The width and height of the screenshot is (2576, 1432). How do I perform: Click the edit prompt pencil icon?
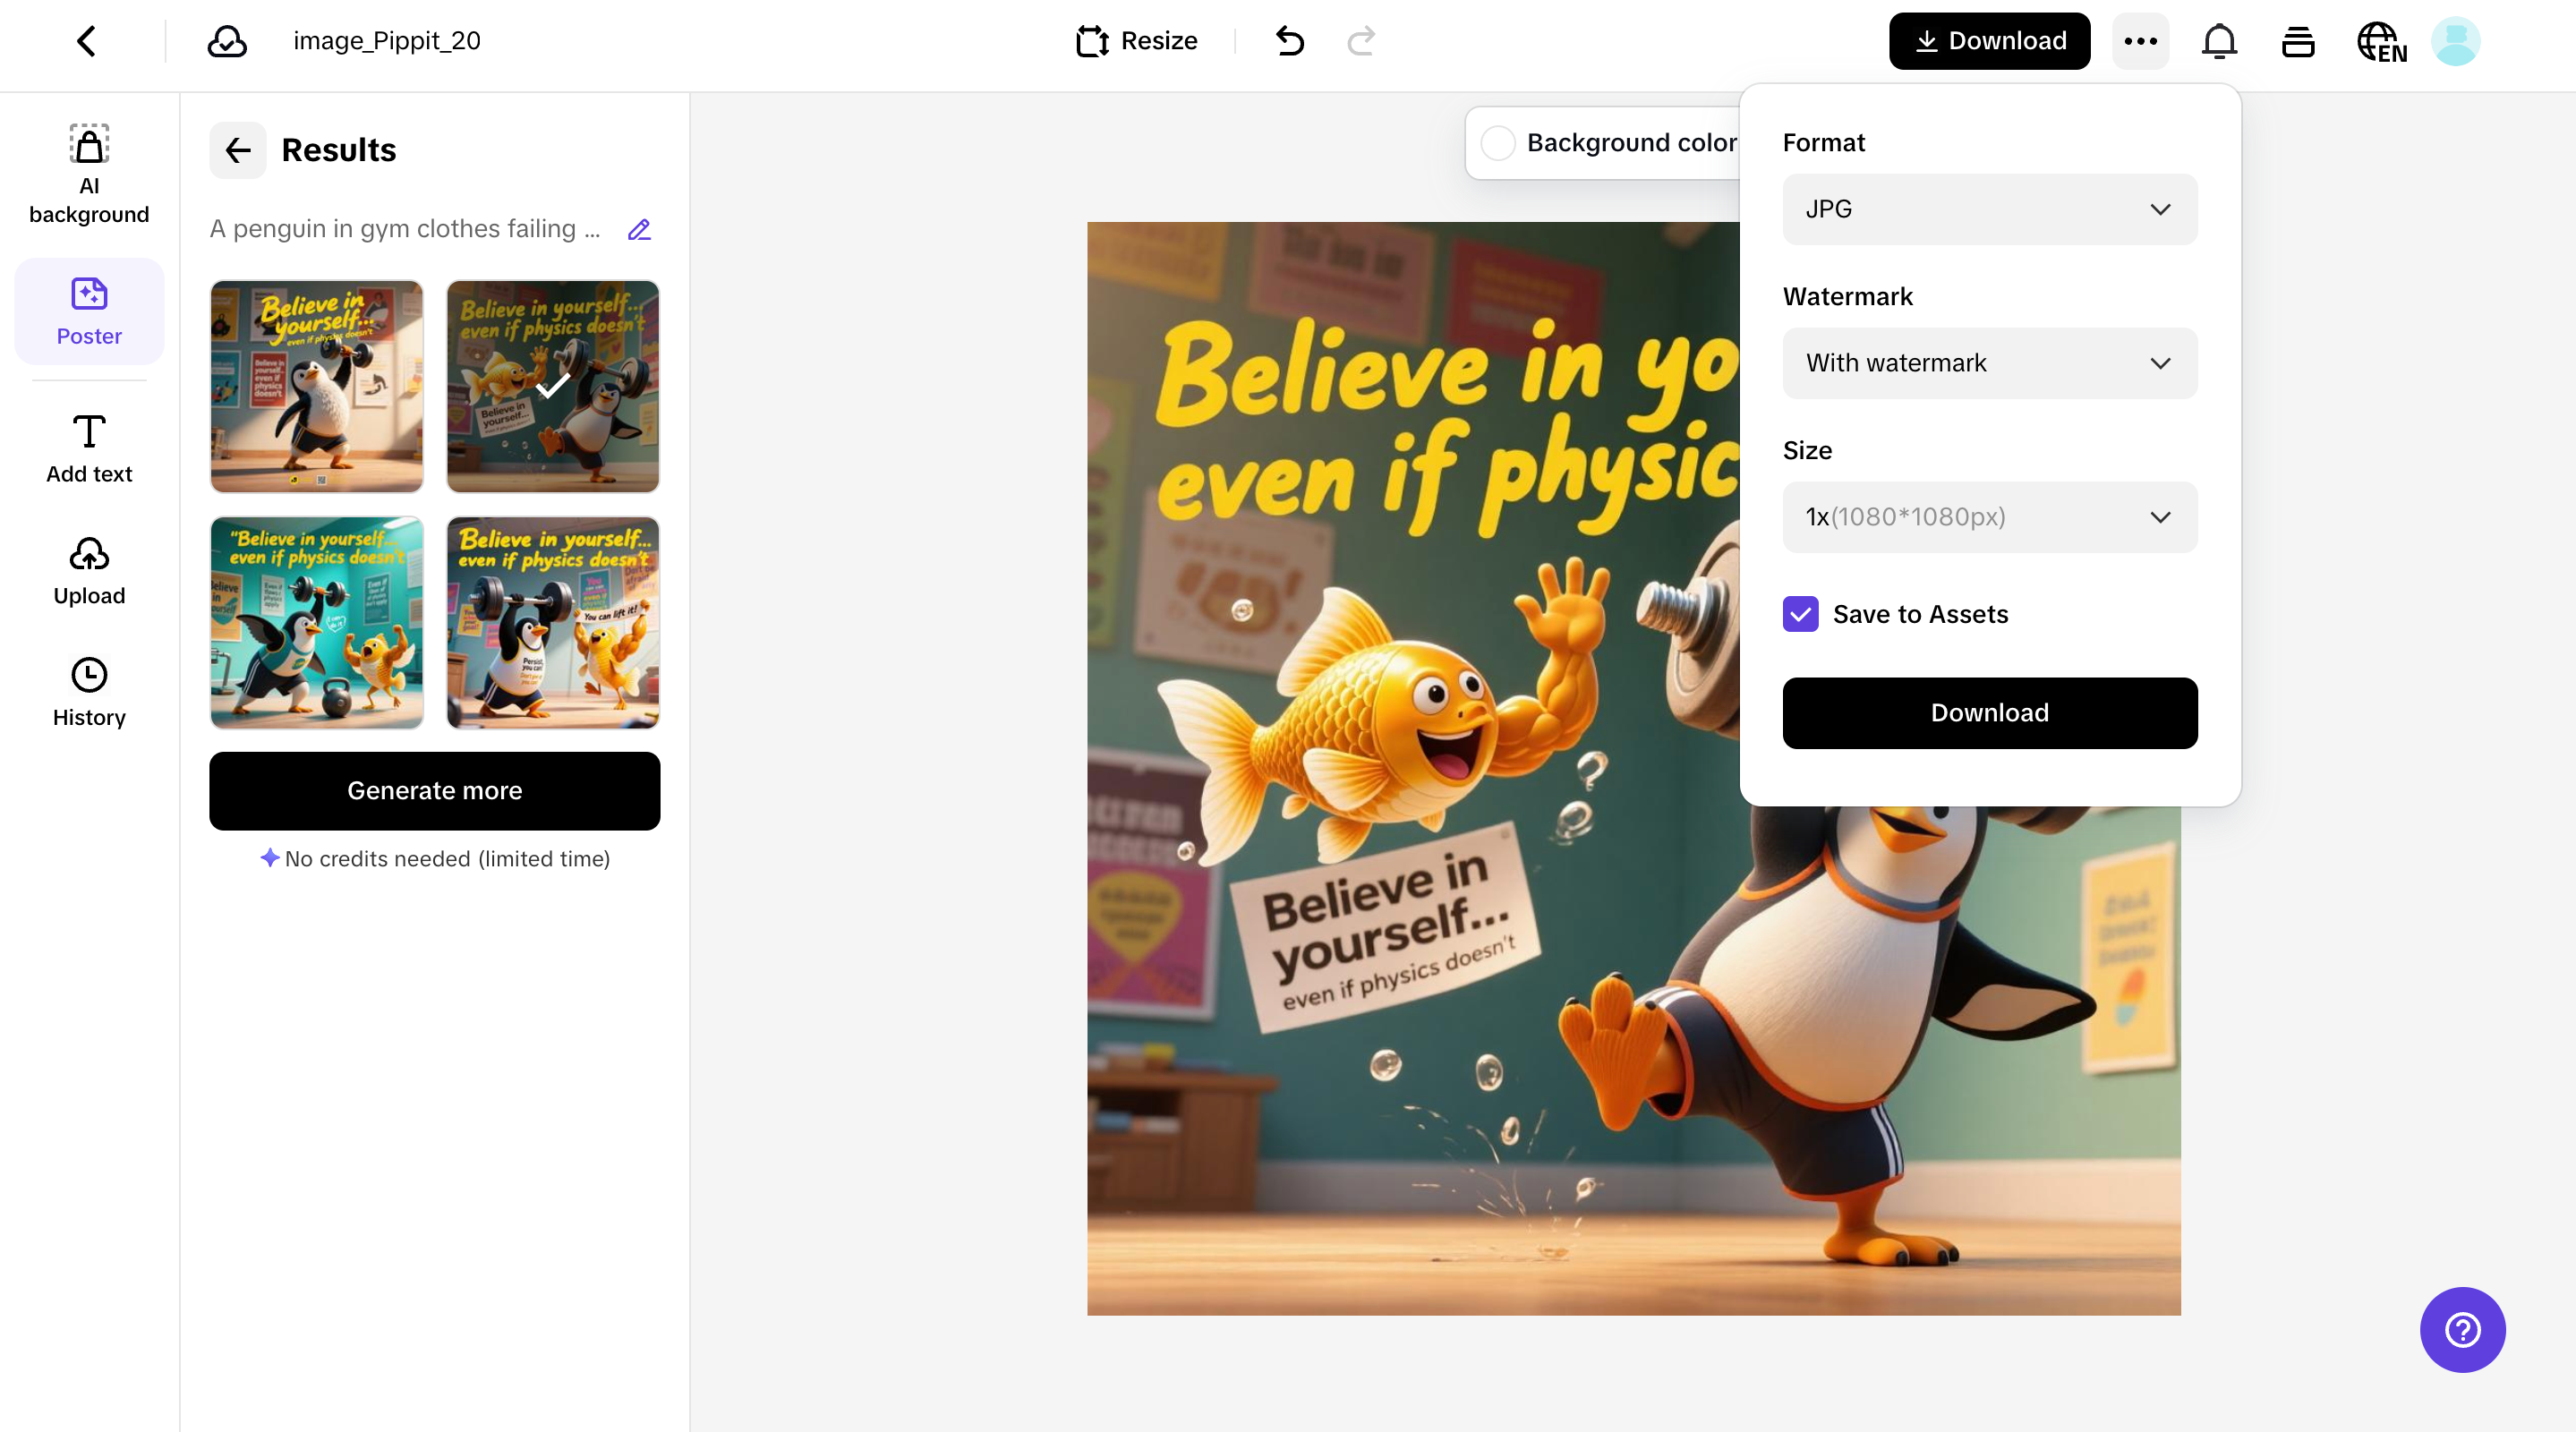coord(639,230)
